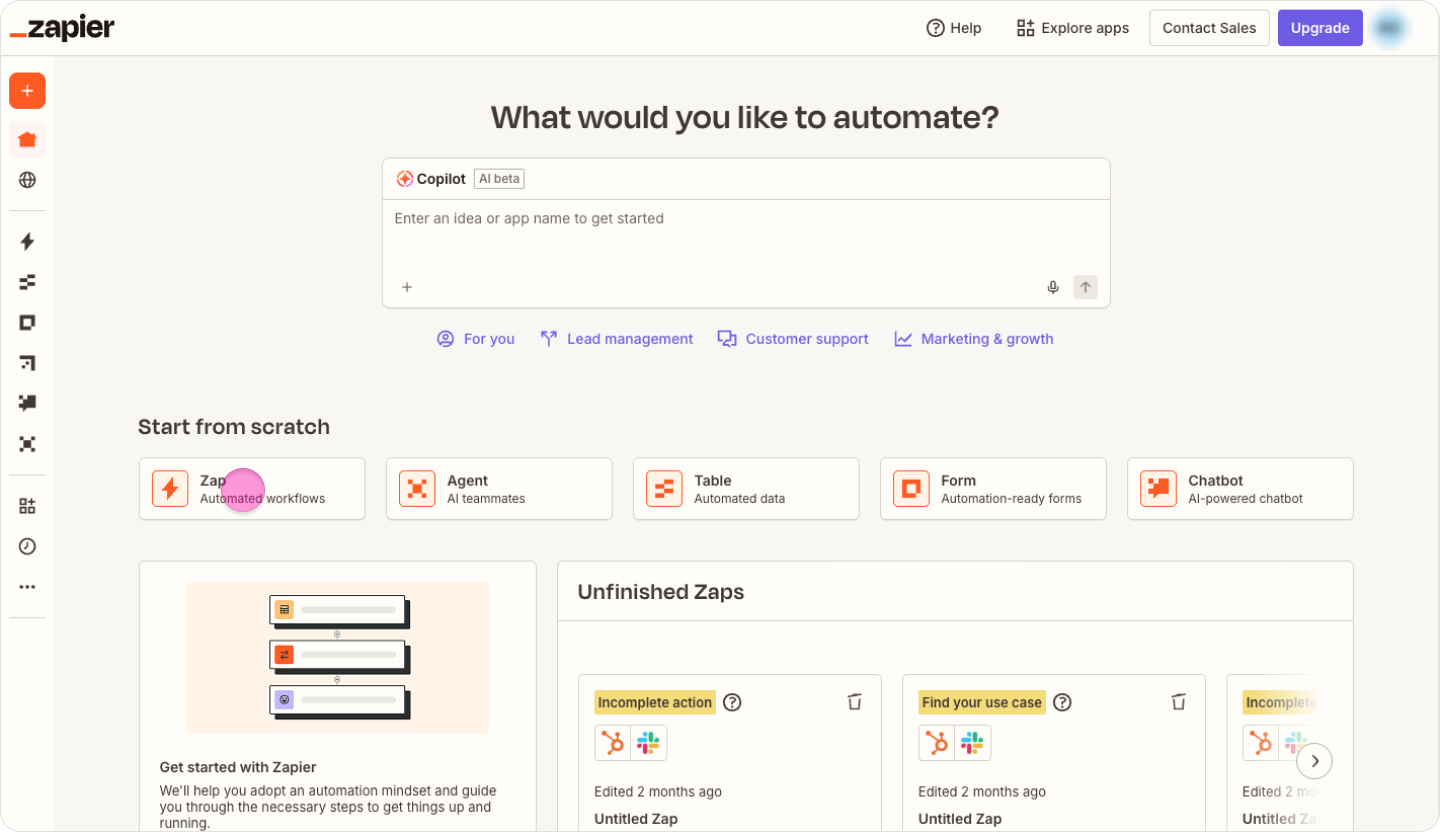Expand the More options ellipsis in sidebar
The image size is (1440, 832).
click(x=27, y=587)
